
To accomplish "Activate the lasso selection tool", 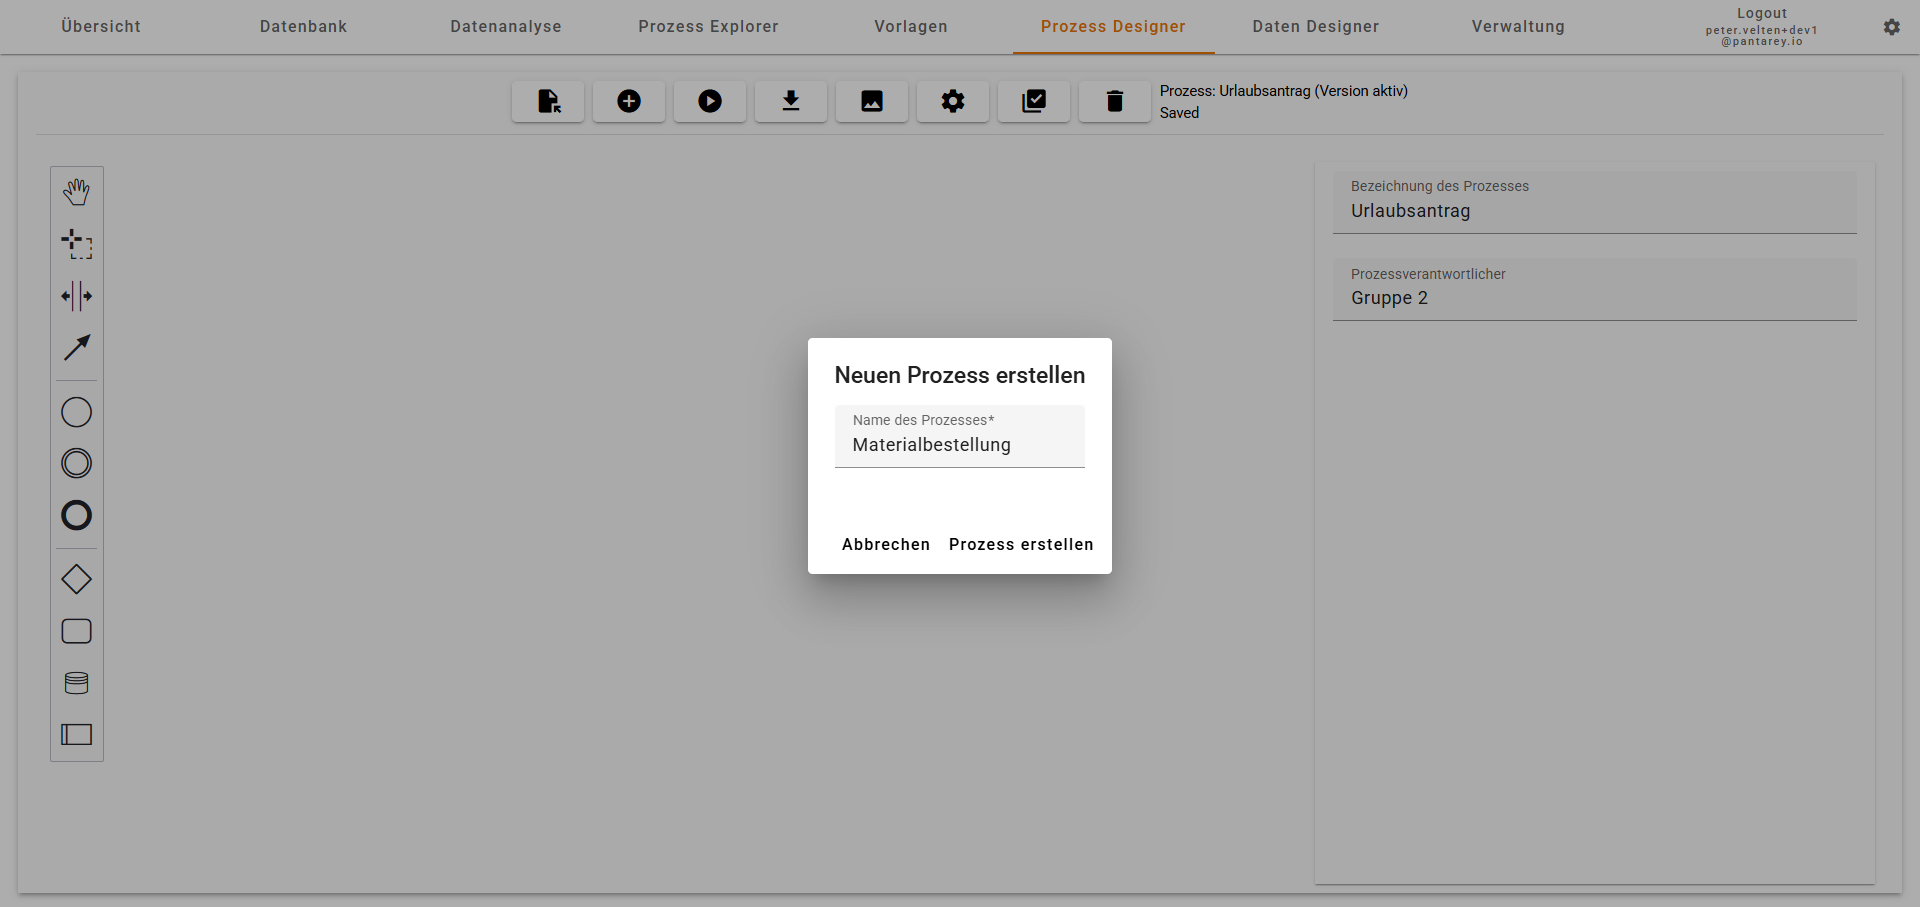I will [77, 244].
